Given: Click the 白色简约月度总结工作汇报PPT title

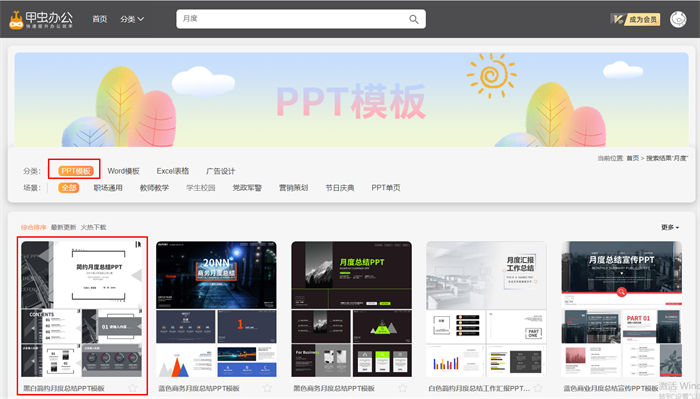Looking at the screenshot, I should point(479,388).
